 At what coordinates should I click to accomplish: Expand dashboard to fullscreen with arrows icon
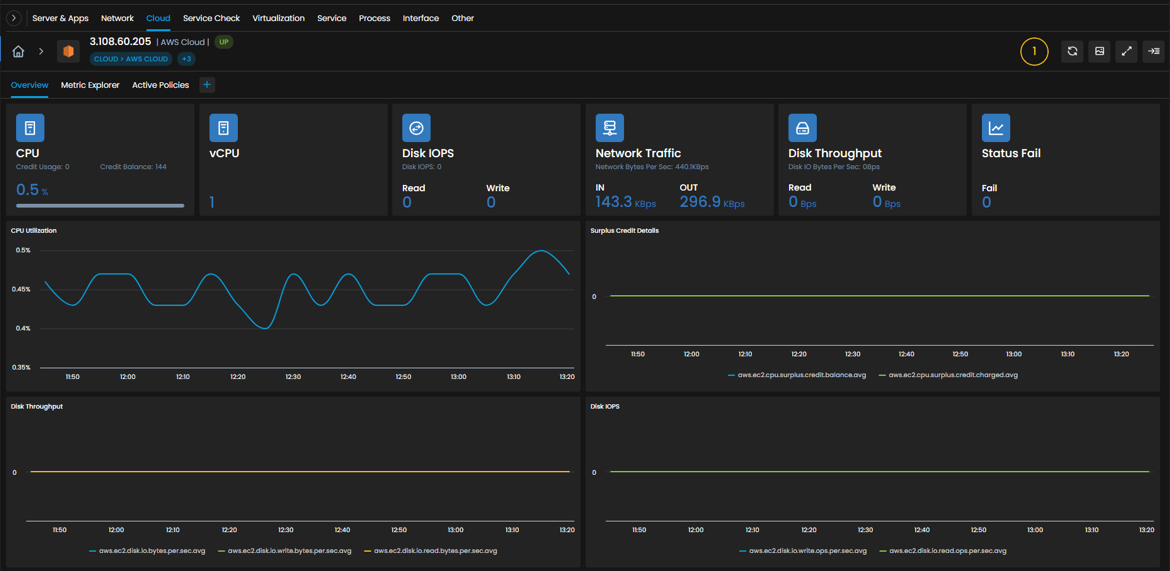1127,52
